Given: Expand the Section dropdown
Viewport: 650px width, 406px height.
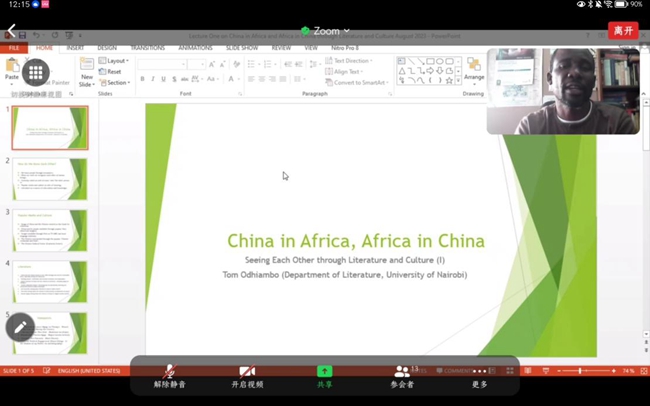Looking at the screenshot, I should (x=117, y=83).
